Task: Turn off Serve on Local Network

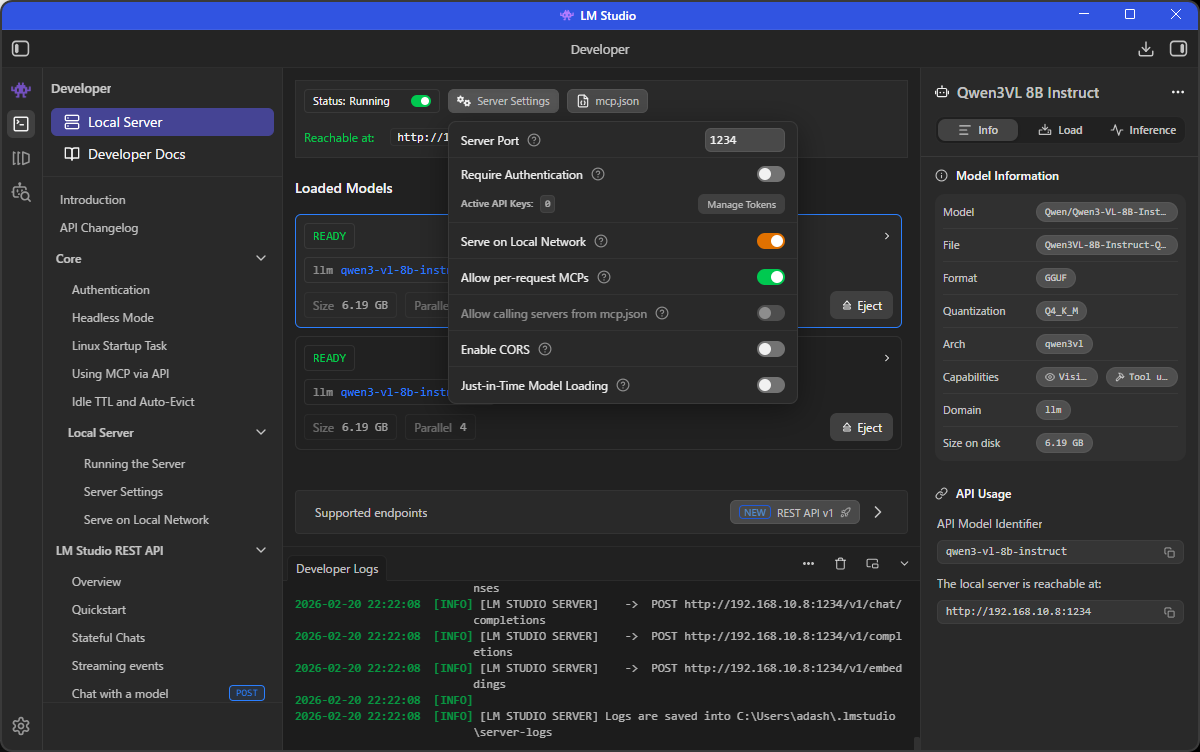Action: coord(770,241)
